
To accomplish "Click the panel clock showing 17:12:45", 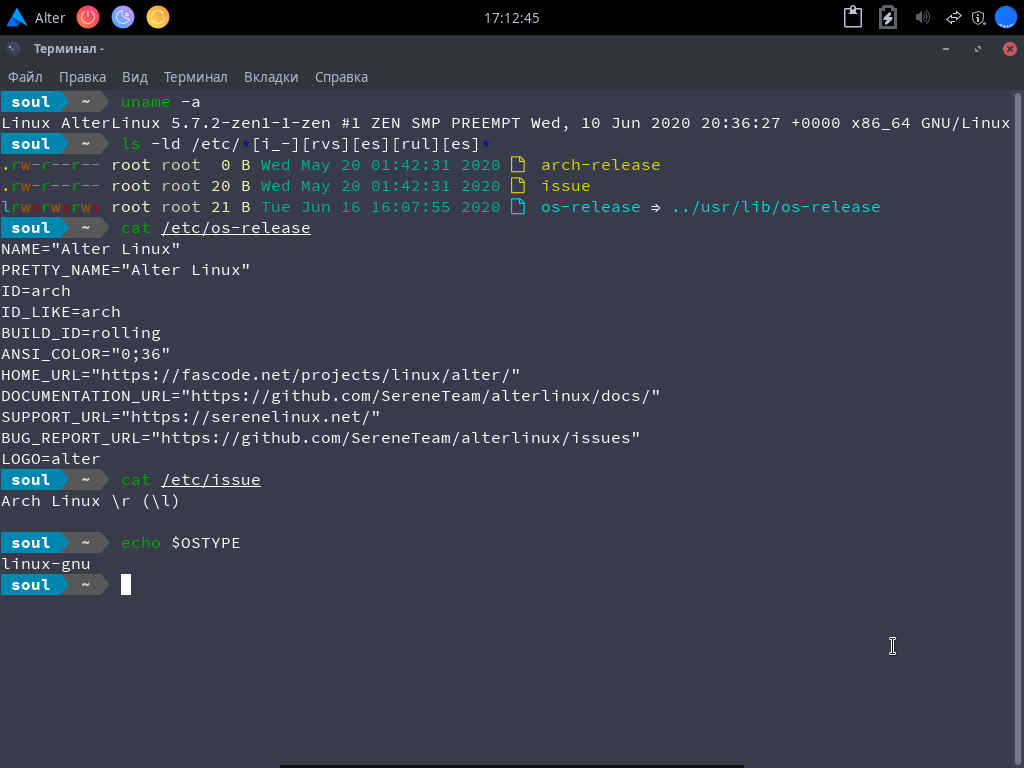I will pos(511,18).
